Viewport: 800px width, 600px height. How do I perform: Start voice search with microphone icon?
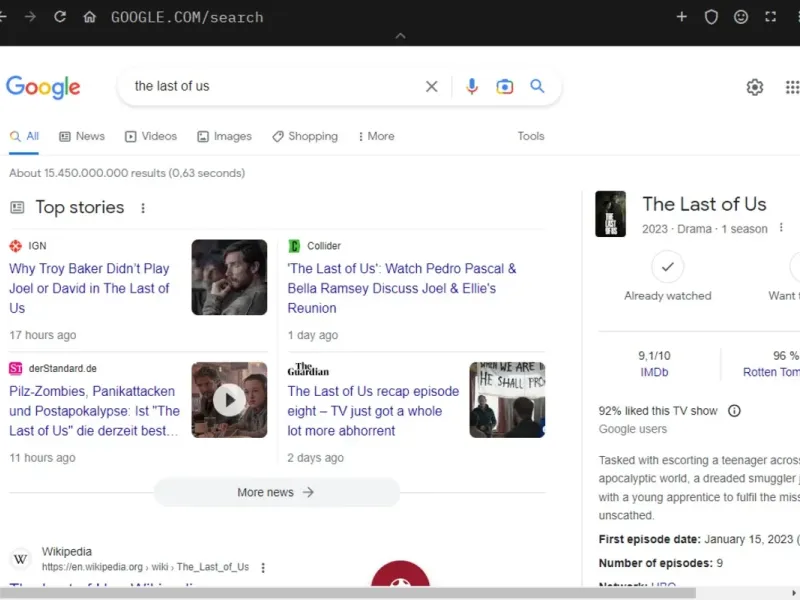tap(471, 87)
